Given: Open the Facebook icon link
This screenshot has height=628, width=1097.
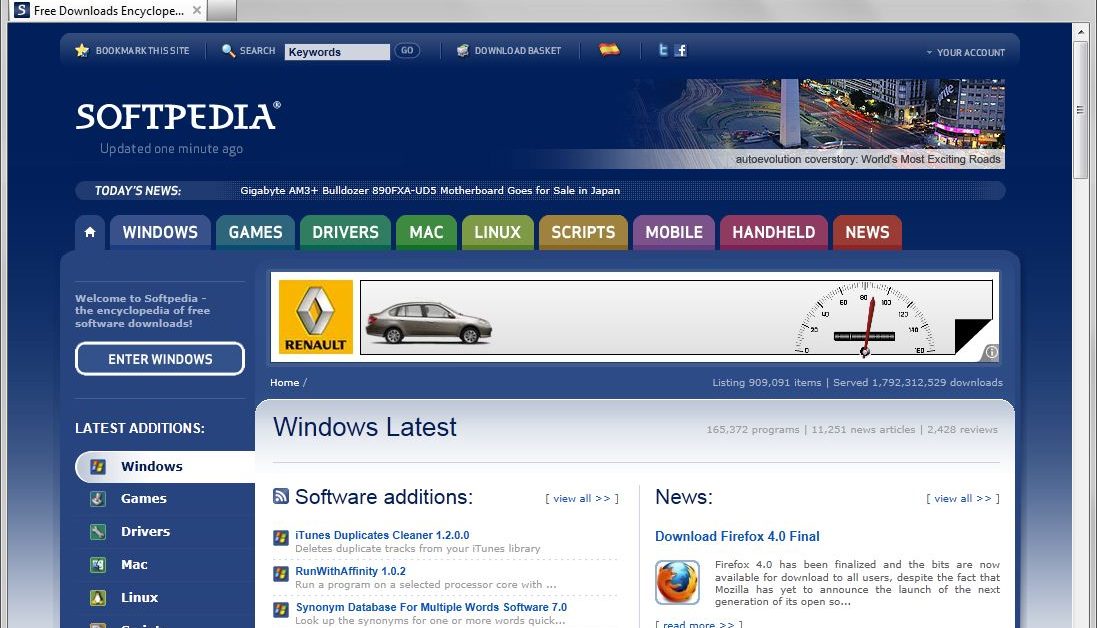Looking at the screenshot, I should point(680,50).
